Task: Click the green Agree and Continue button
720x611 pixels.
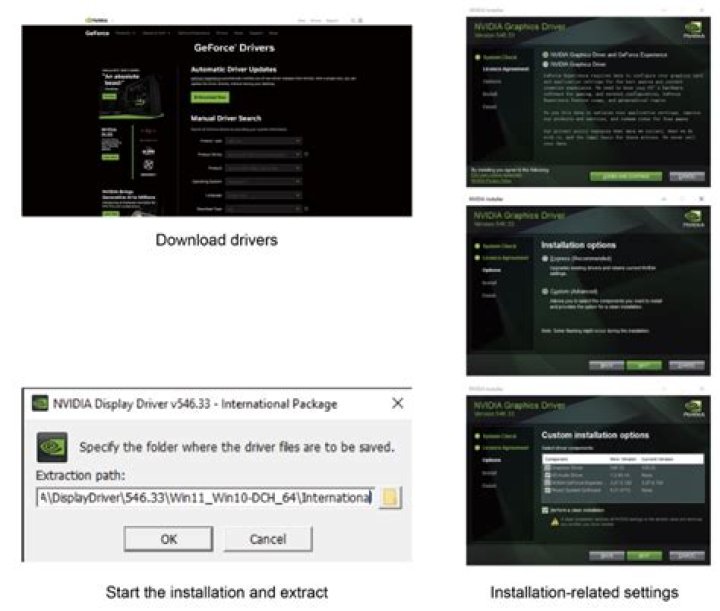Action: (626, 176)
